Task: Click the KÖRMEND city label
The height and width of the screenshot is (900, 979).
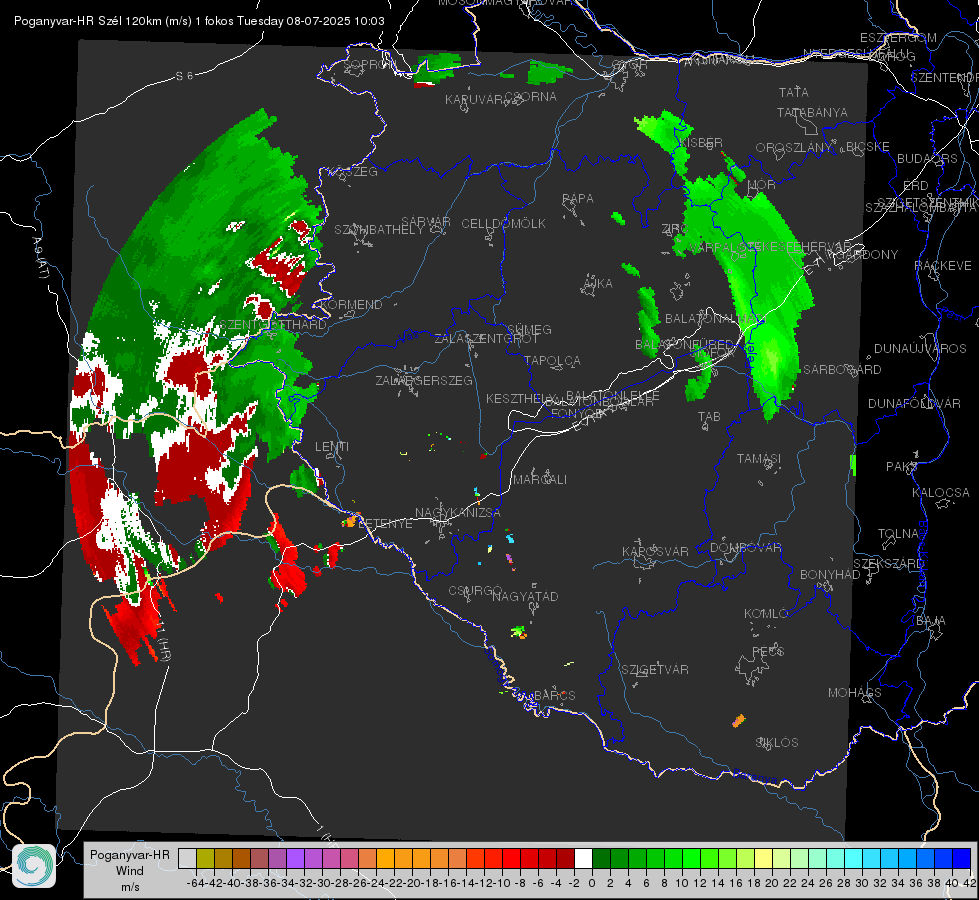Action: pos(352,305)
